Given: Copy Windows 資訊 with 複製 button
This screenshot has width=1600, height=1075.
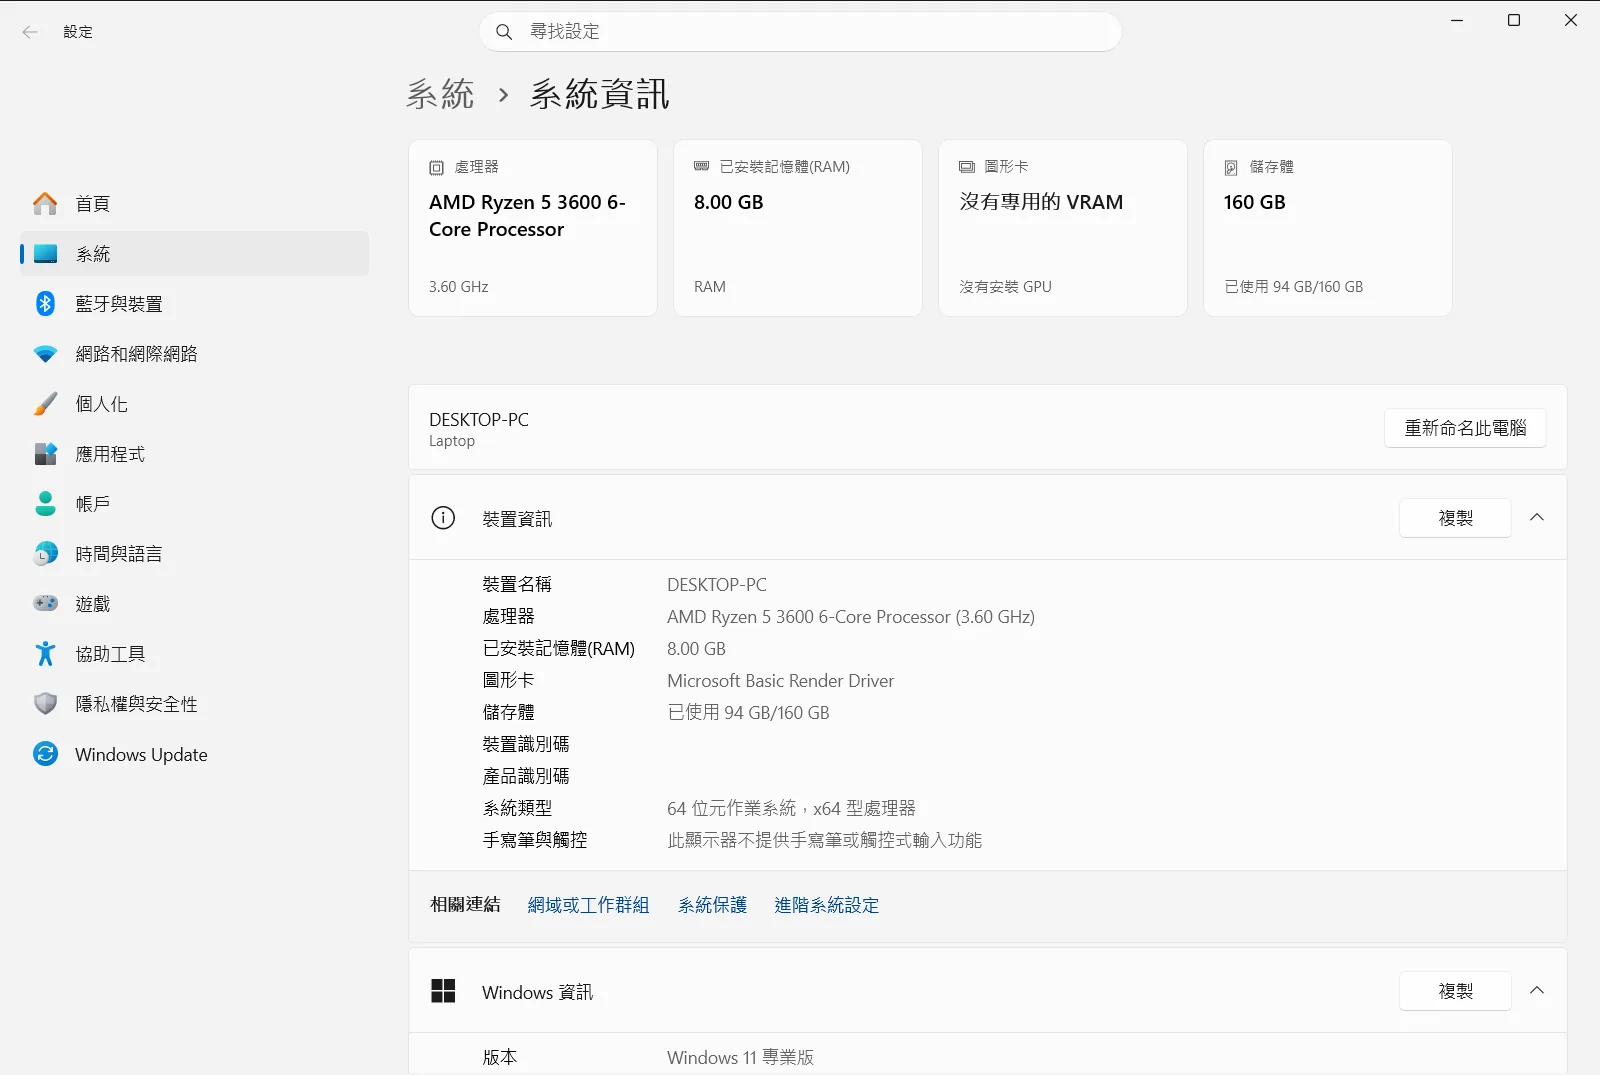Looking at the screenshot, I should click(1455, 991).
